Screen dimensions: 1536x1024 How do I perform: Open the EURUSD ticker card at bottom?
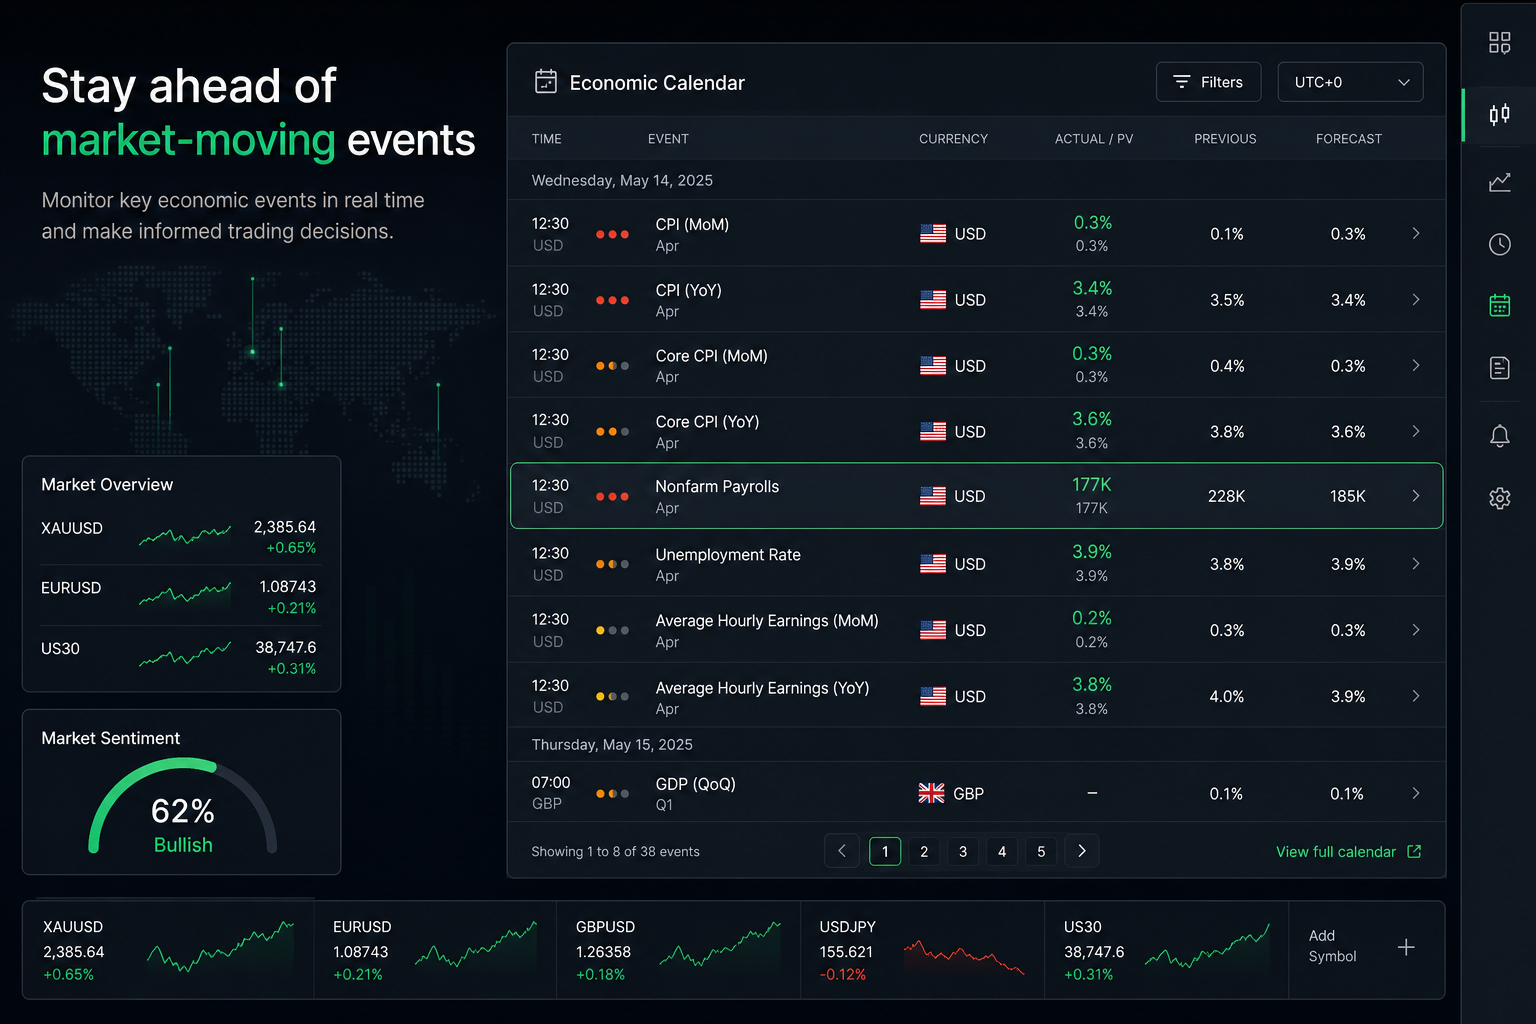point(435,950)
